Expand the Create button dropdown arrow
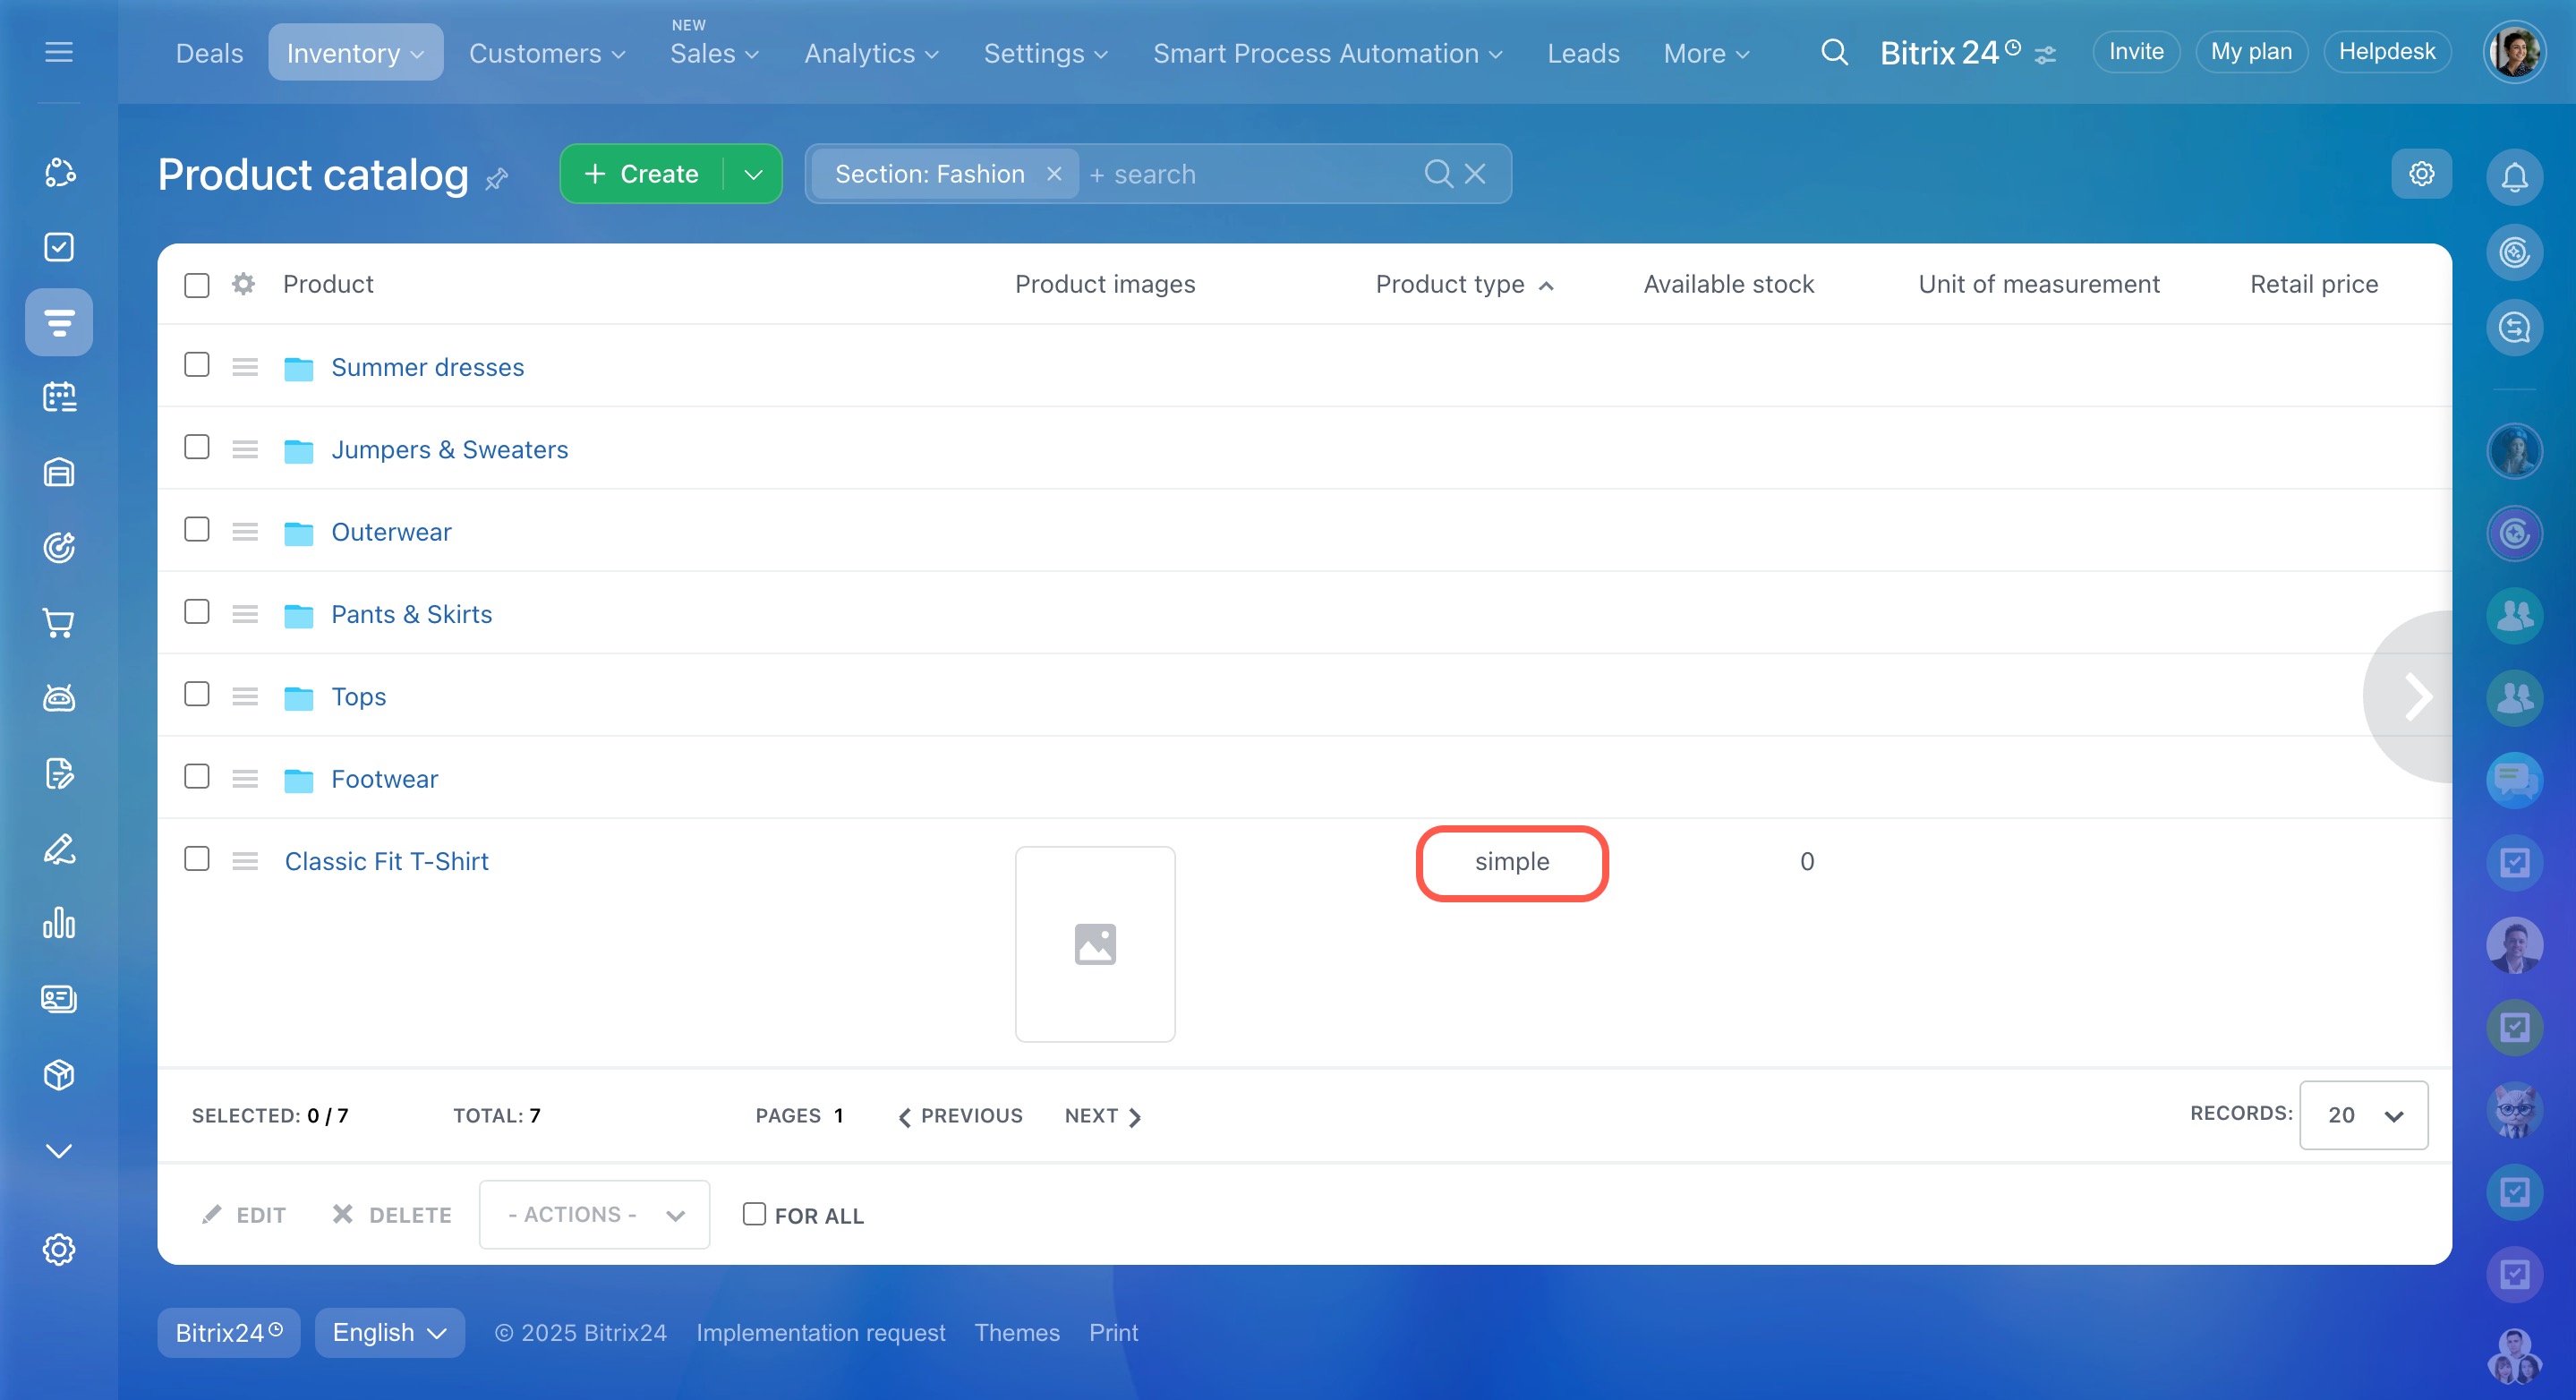The height and width of the screenshot is (1400, 2576). pos(753,174)
